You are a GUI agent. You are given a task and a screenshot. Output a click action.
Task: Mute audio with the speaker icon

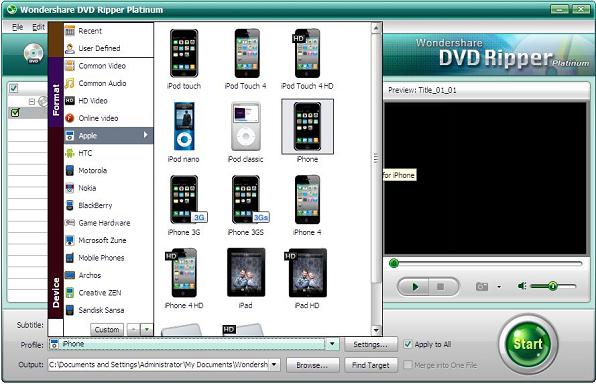(x=522, y=286)
